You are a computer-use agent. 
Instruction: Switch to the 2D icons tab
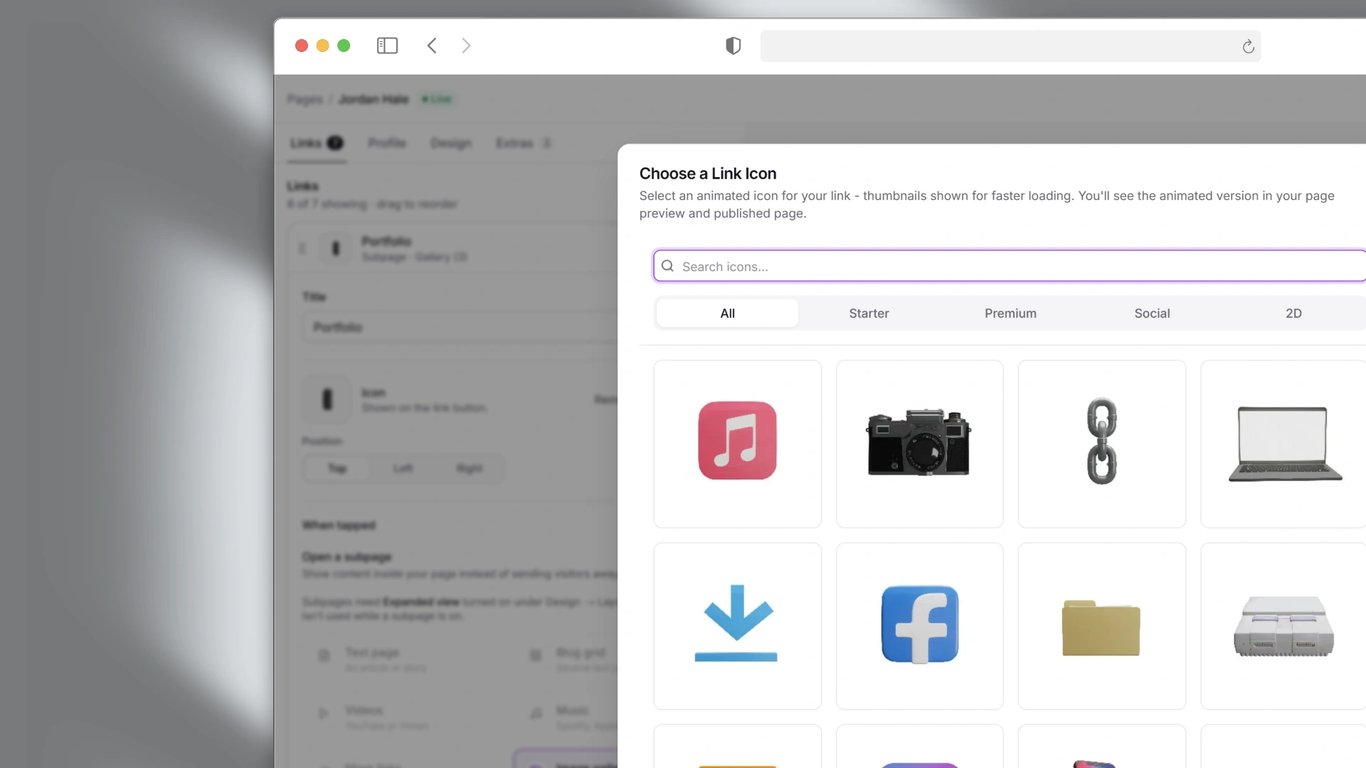tap(1293, 313)
